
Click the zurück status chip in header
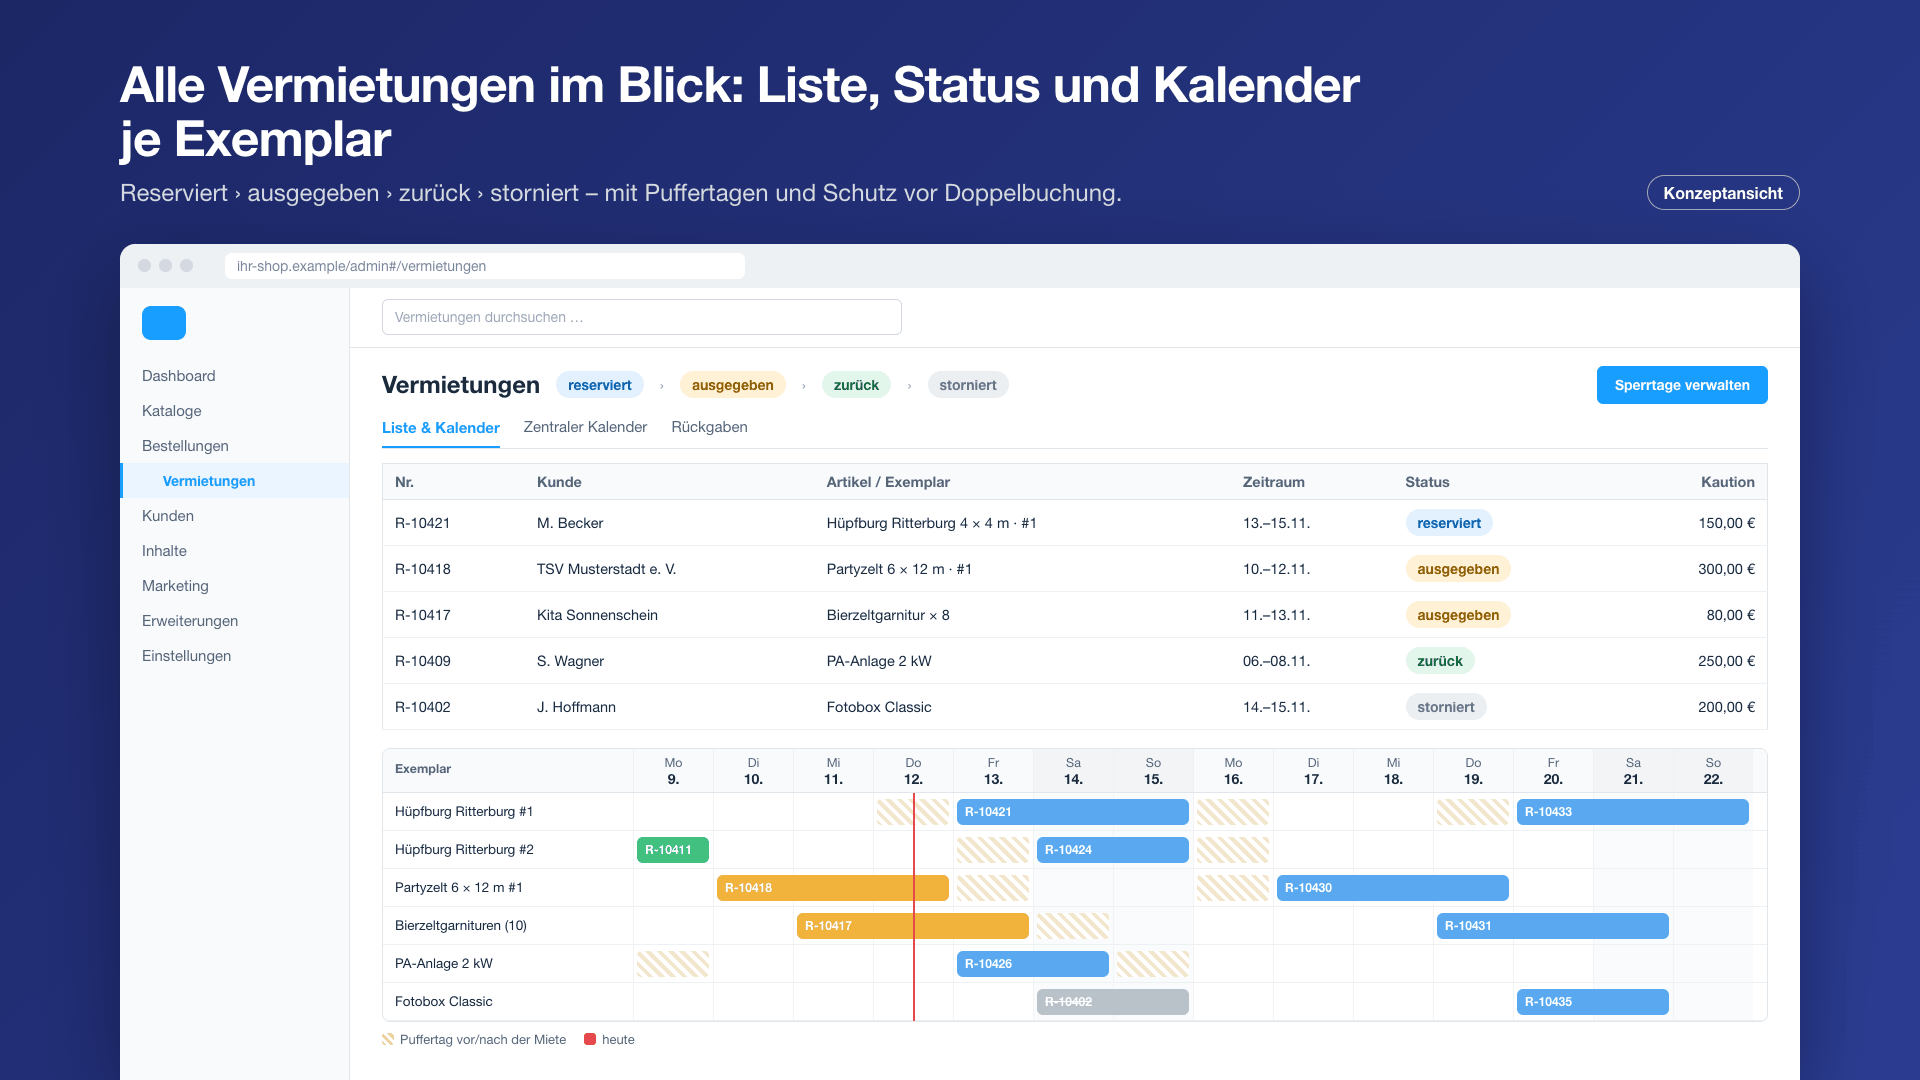(856, 385)
